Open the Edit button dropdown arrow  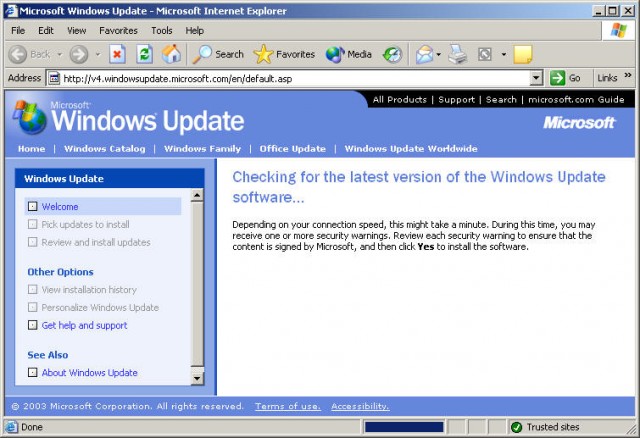pos(504,54)
